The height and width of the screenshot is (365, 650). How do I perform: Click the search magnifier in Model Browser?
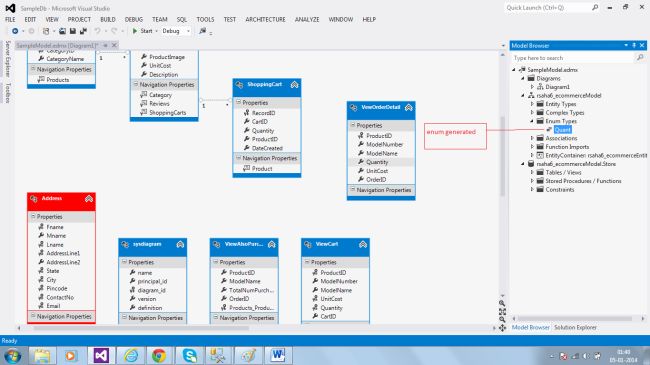pos(640,58)
